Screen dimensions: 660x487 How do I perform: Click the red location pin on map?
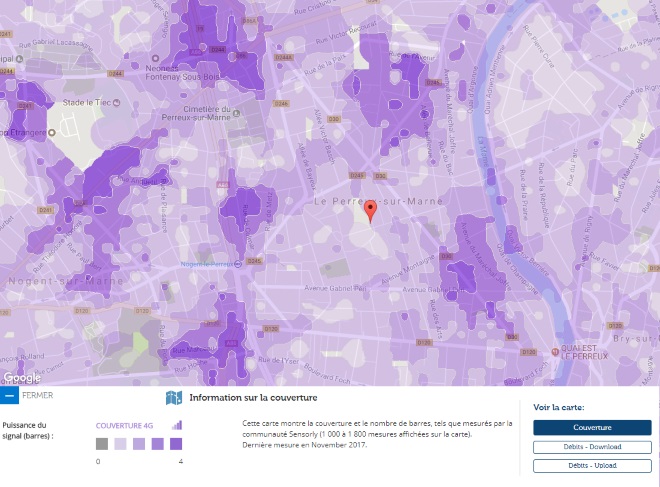point(370,211)
